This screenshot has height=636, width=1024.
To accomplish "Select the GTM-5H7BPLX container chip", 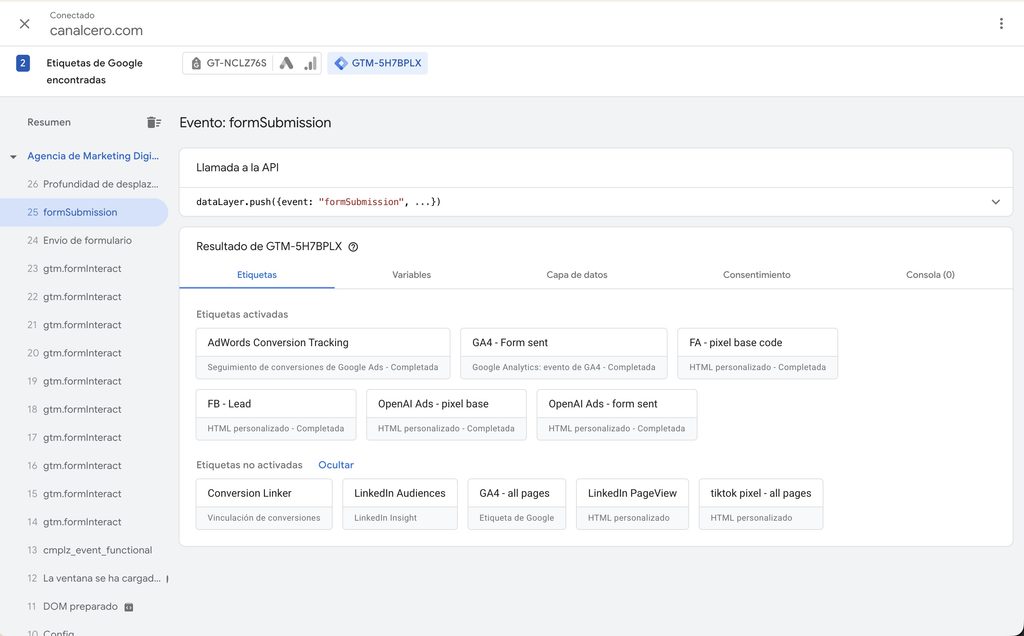I will pyautogui.click(x=377, y=63).
